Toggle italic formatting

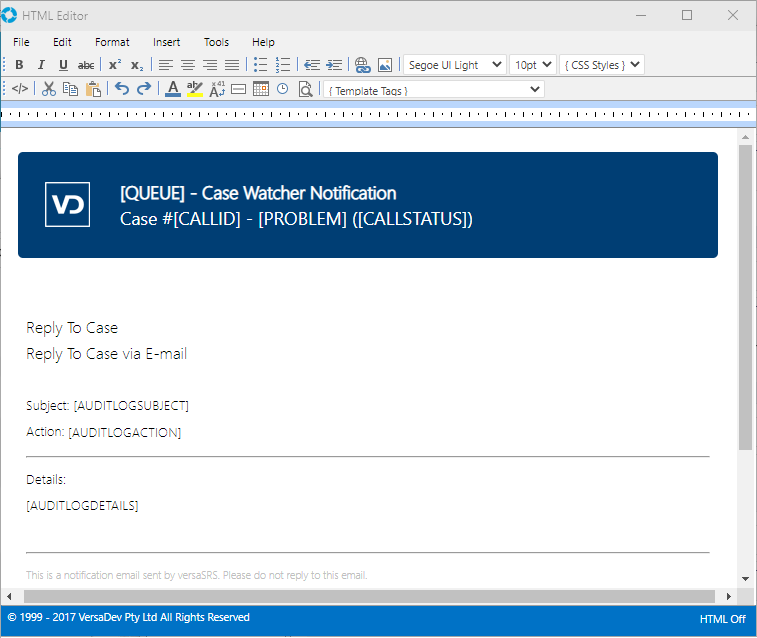click(41, 65)
